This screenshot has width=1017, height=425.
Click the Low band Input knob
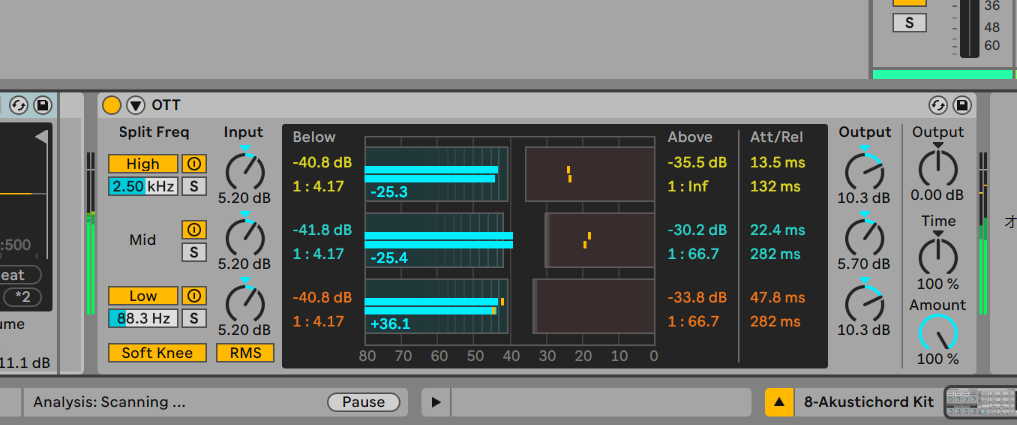[245, 304]
